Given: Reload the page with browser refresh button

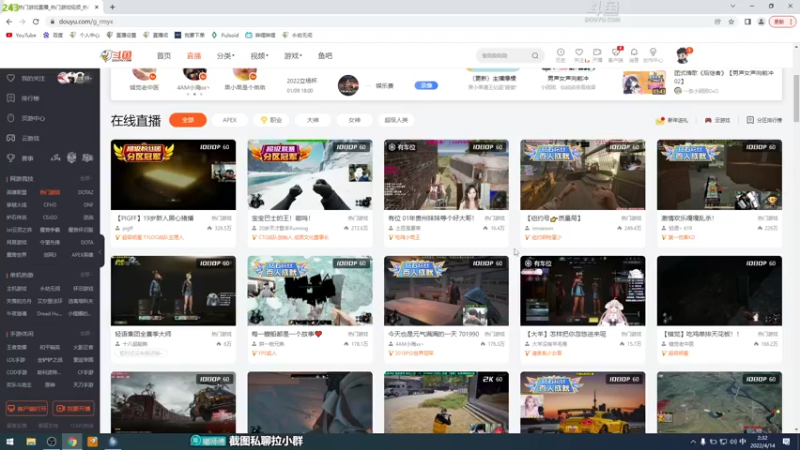Looking at the screenshot, I should click(x=36, y=21).
